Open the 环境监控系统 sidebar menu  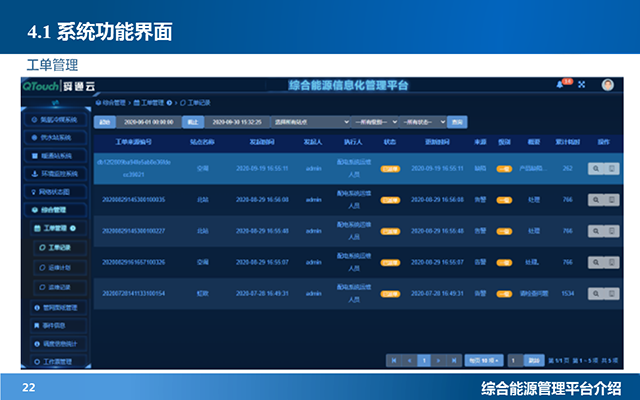[x=56, y=173]
